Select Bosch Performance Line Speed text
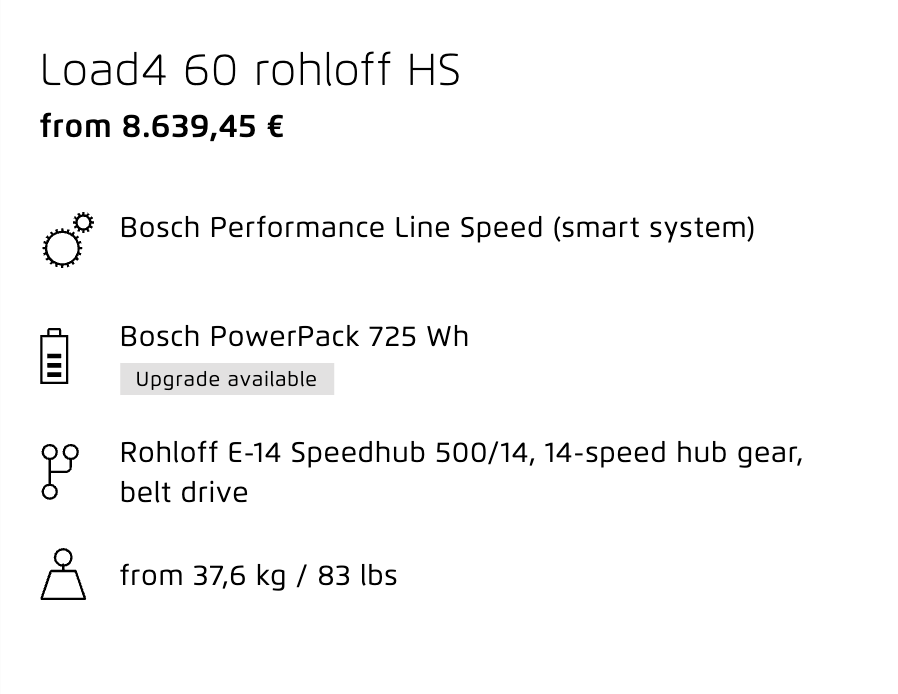This screenshot has width=898, height=694. coord(331,227)
